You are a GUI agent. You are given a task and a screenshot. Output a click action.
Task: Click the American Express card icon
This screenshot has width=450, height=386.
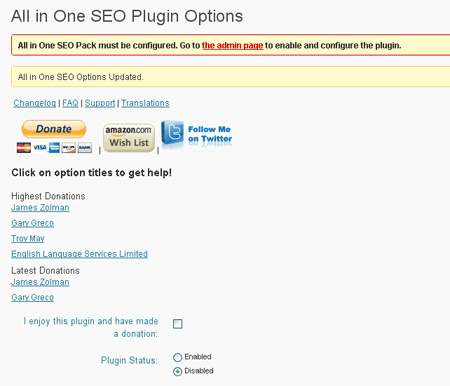coord(54,147)
